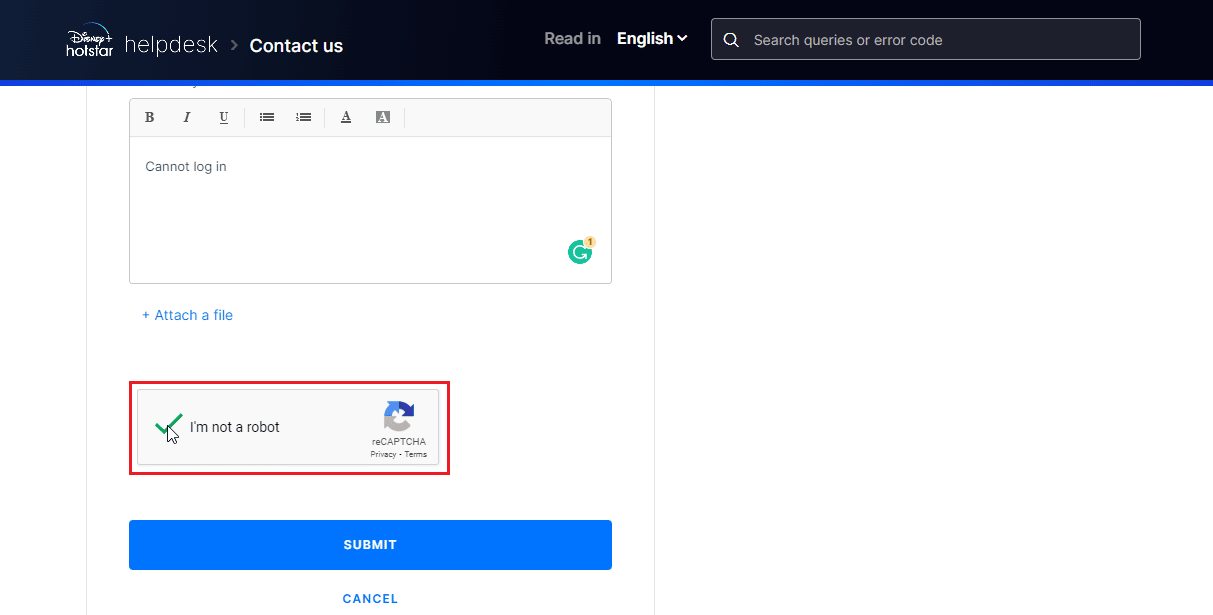Click the search magnifier icon
Viewport: 1213px width, 615px height.
pyautogui.click(x=731, y=40)
